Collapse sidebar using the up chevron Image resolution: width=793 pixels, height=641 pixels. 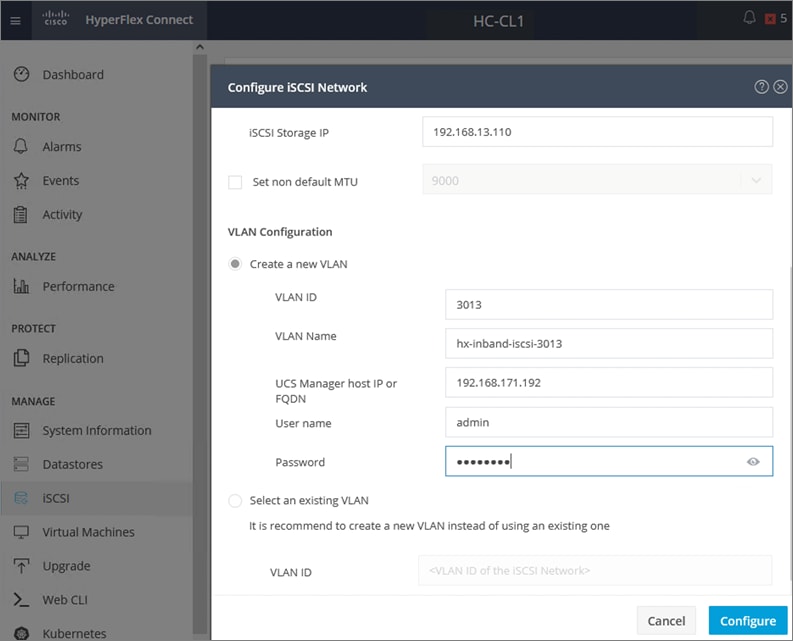(200, 47)
